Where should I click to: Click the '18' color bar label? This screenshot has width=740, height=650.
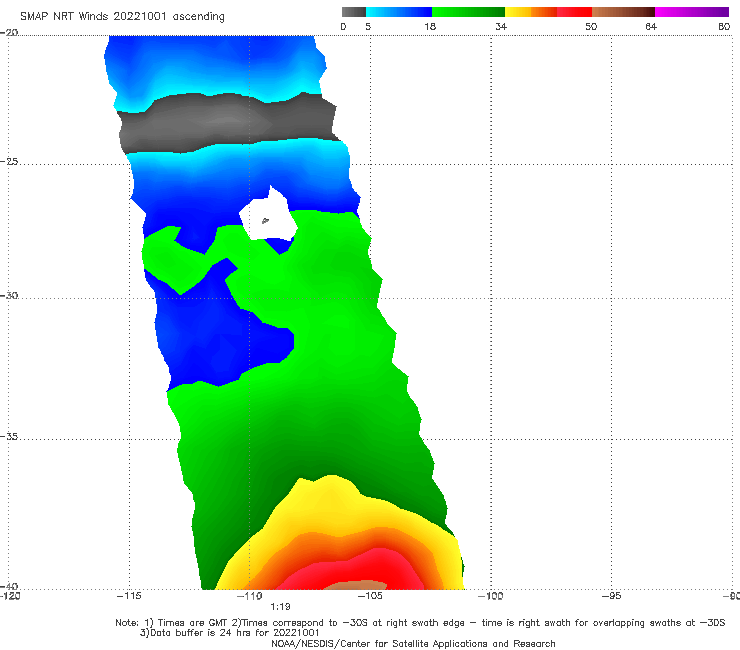click(430, 26)
